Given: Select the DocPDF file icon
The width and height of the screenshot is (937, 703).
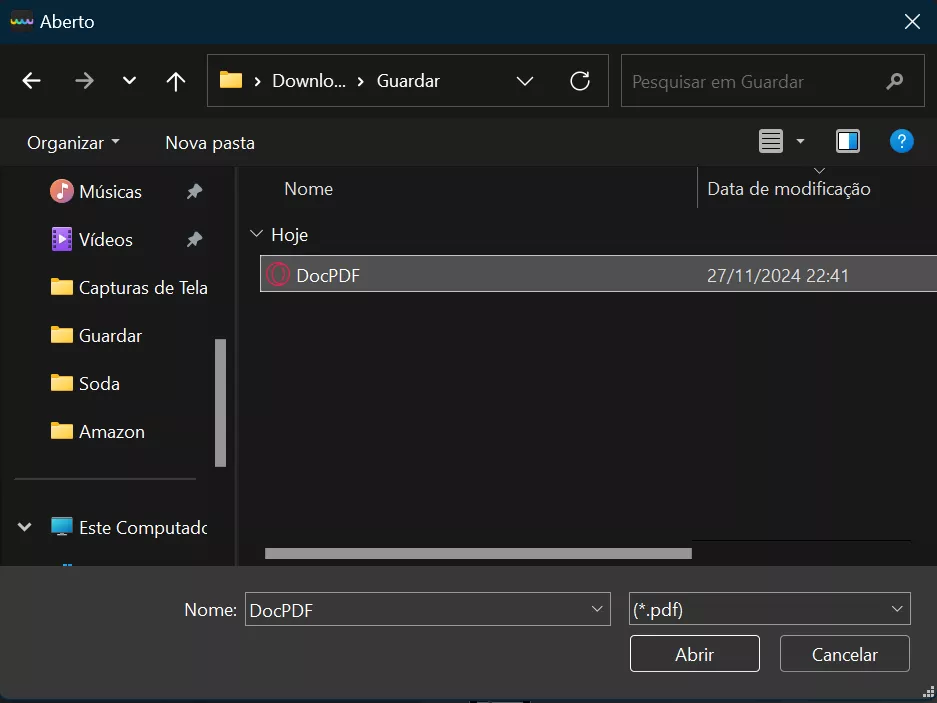Looking at the screenshot, I should tap(277, 274).
